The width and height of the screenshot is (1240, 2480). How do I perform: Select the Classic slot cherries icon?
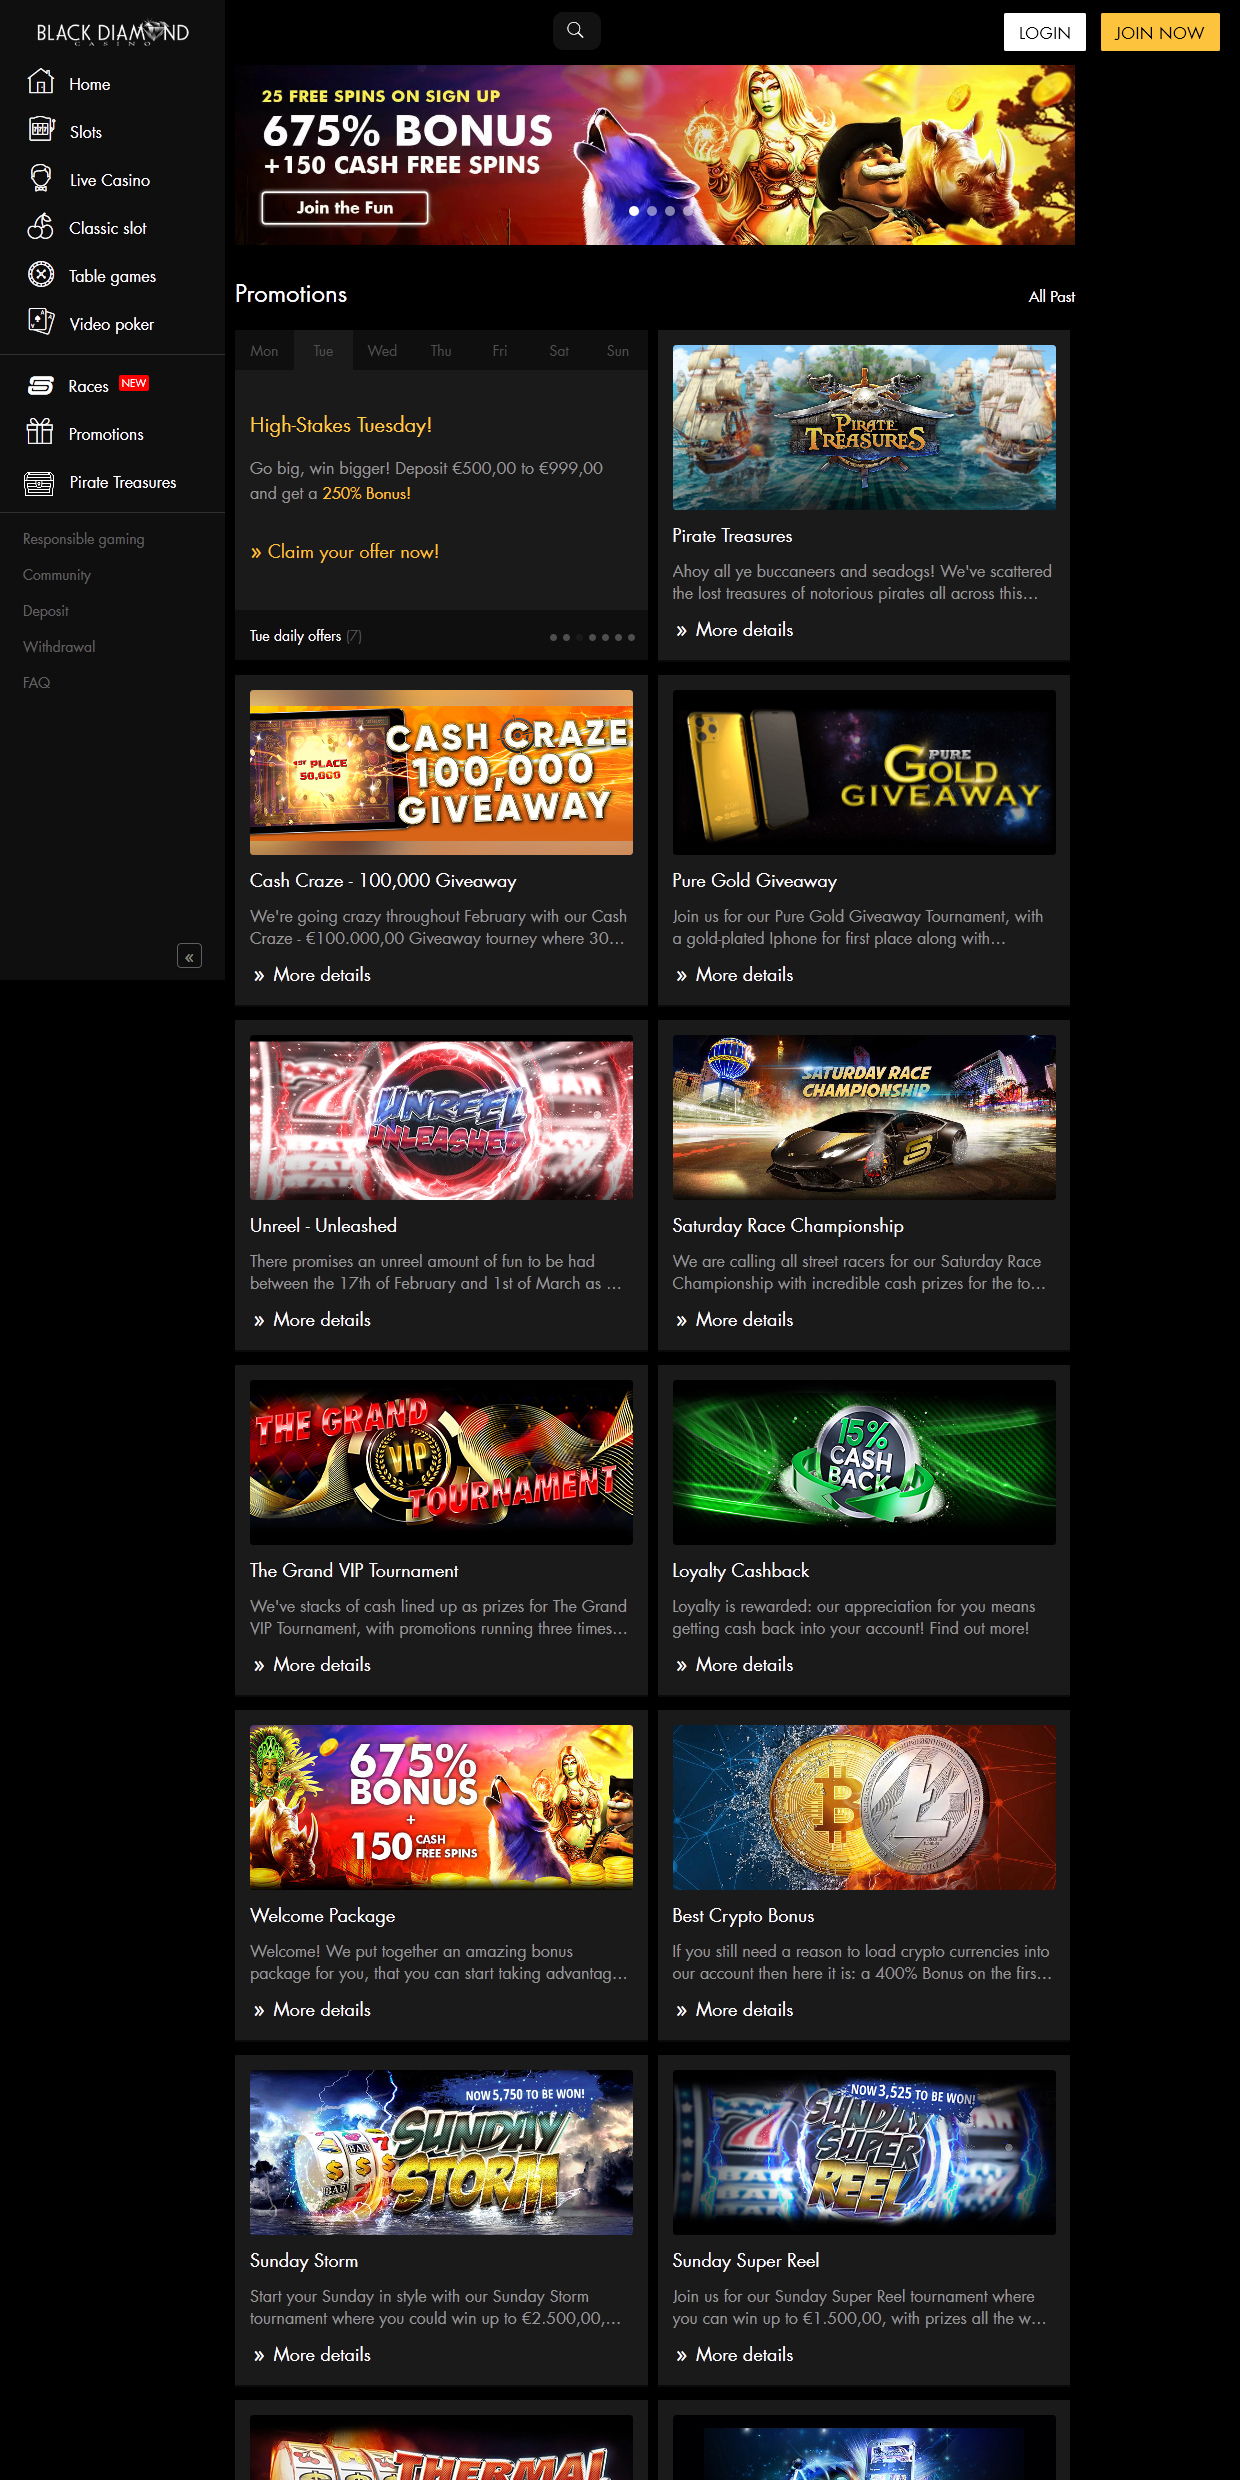tap(41, 227)
